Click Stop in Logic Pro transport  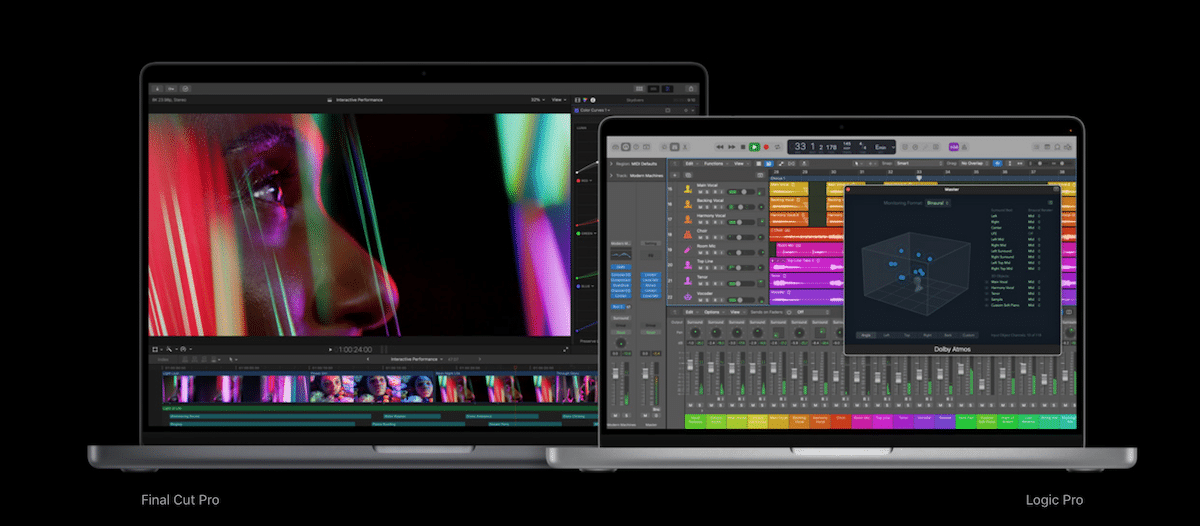point(743,147)
